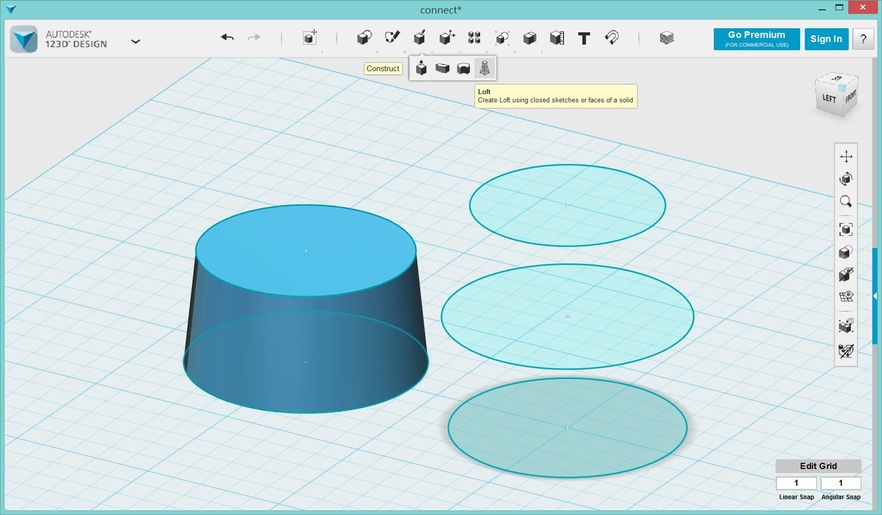
Task: Open the Modify tools menu
Action: click(447, 38)
